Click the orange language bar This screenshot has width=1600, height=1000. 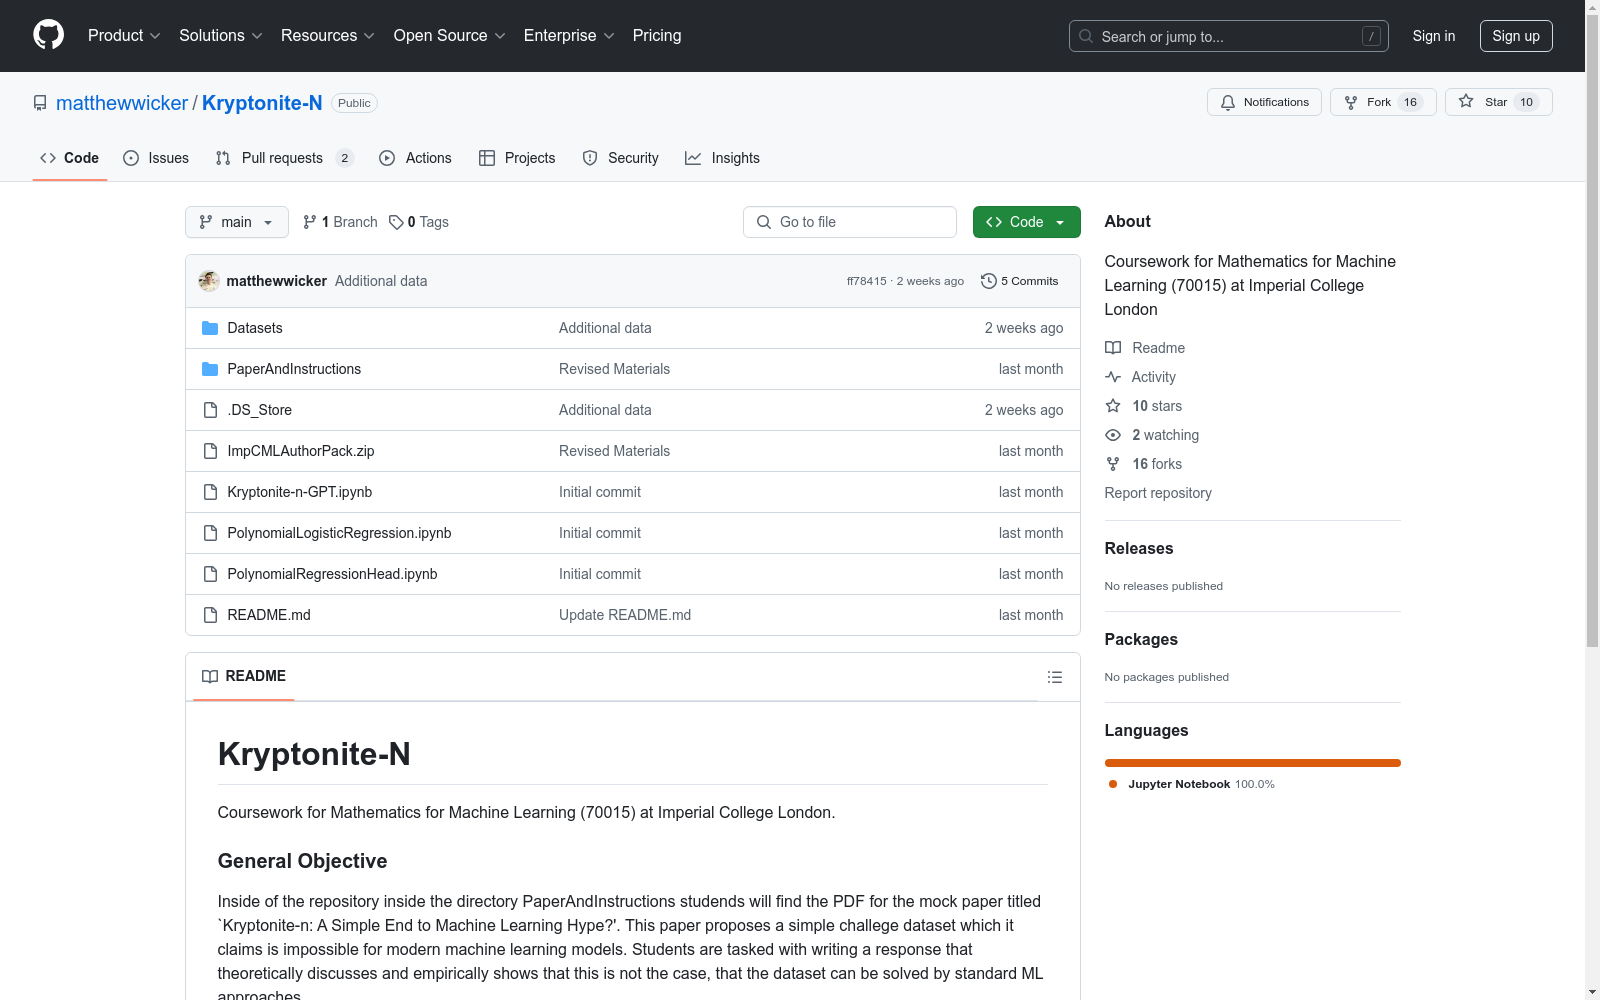[x=1253, y=763]
